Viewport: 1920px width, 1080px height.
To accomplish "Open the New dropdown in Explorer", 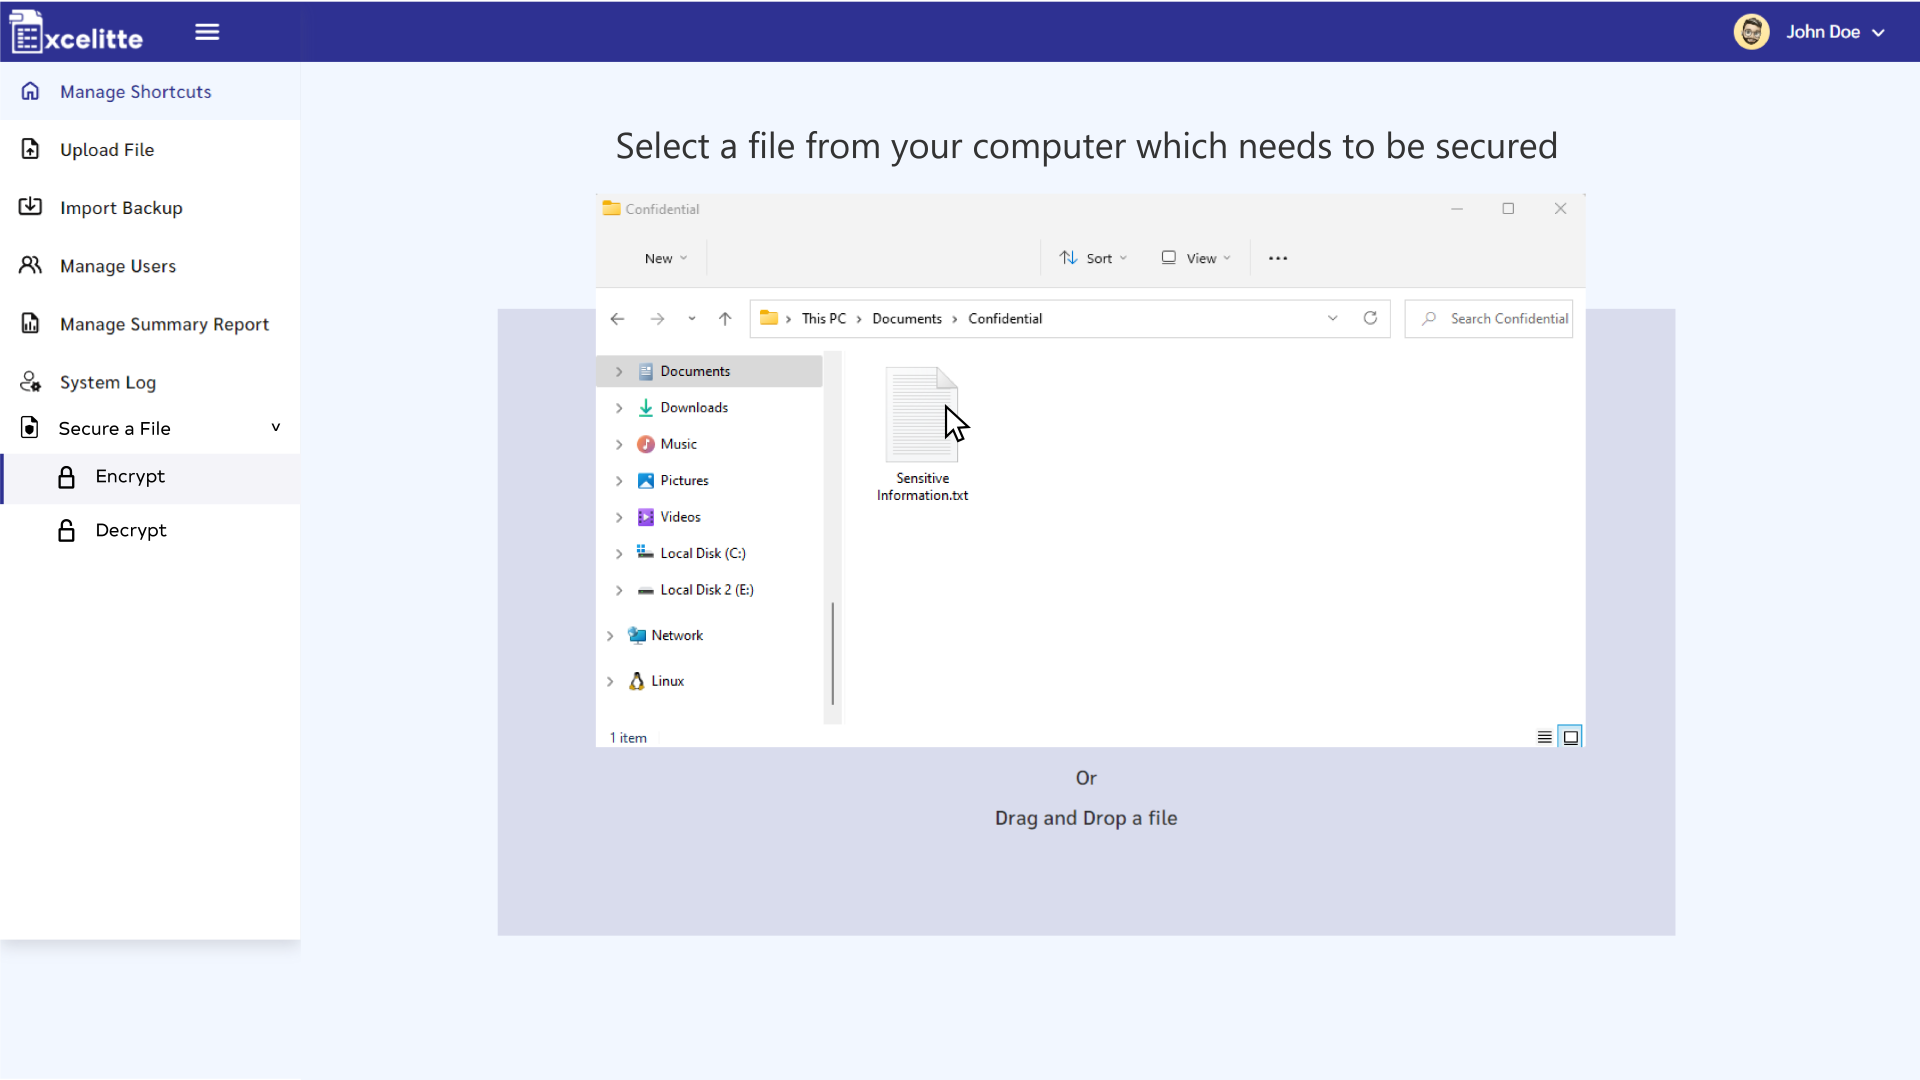I will pos(664,257).
